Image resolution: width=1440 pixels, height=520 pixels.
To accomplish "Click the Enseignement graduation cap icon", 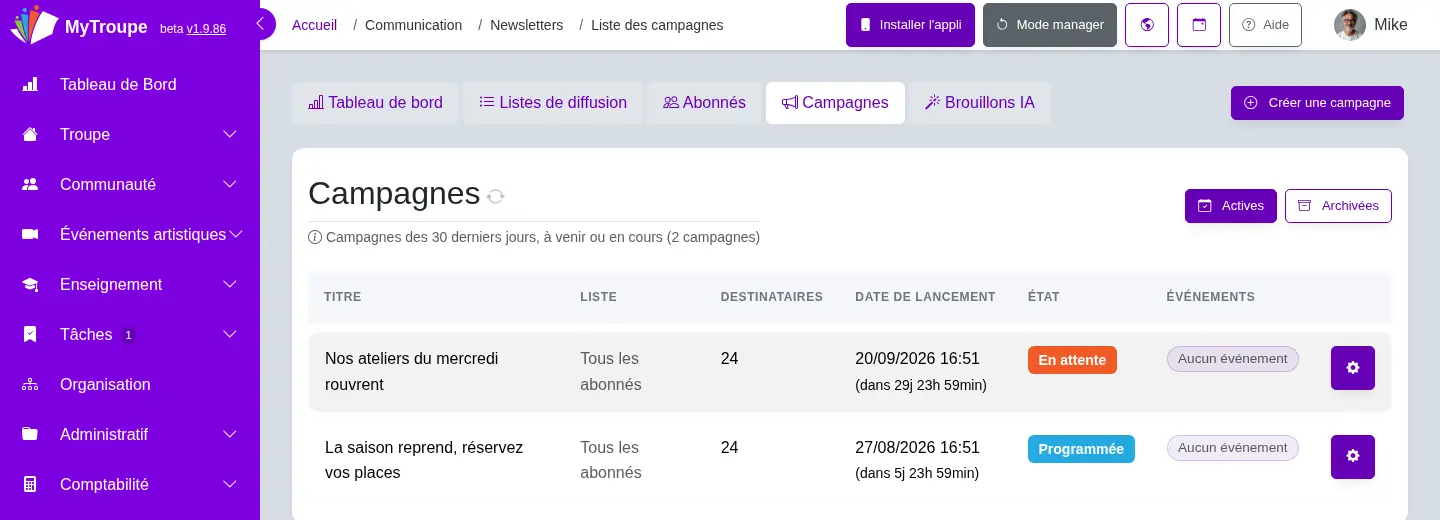I will 30,285.
